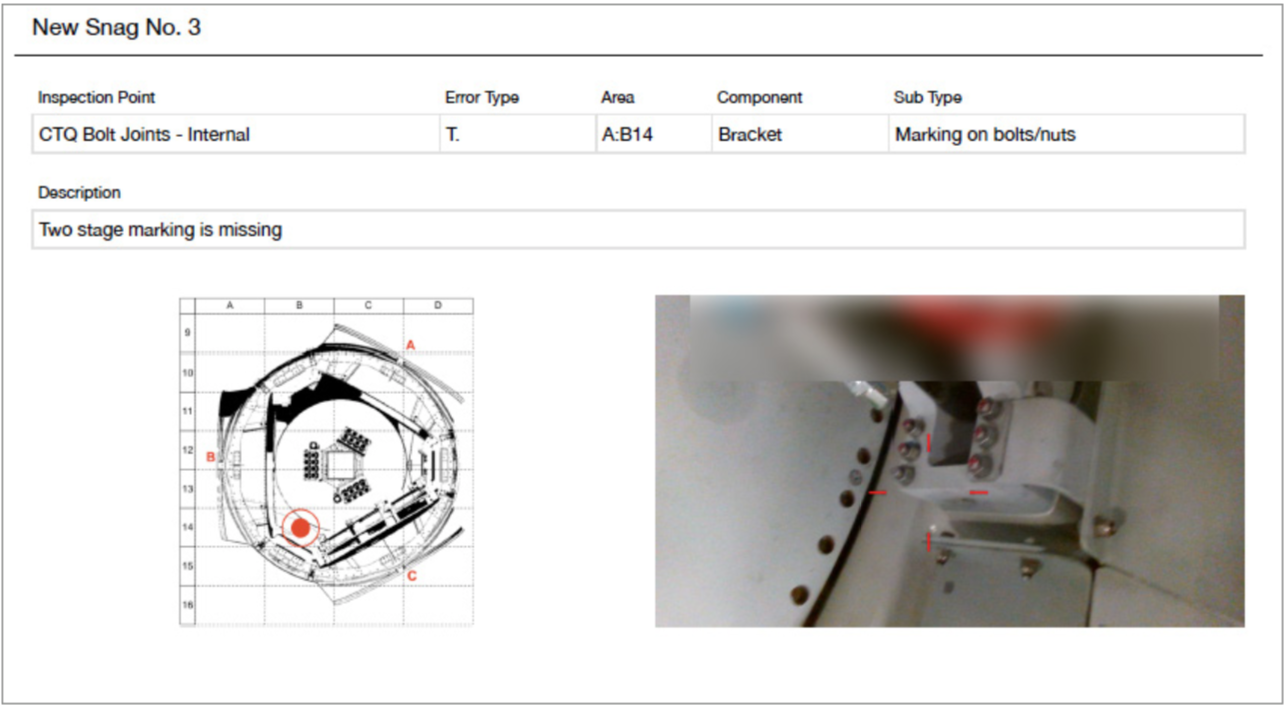Select the Component field 'Bracket'
Image resolution: width=1286 pixels, height=707 pixels.
coord(800,134)
